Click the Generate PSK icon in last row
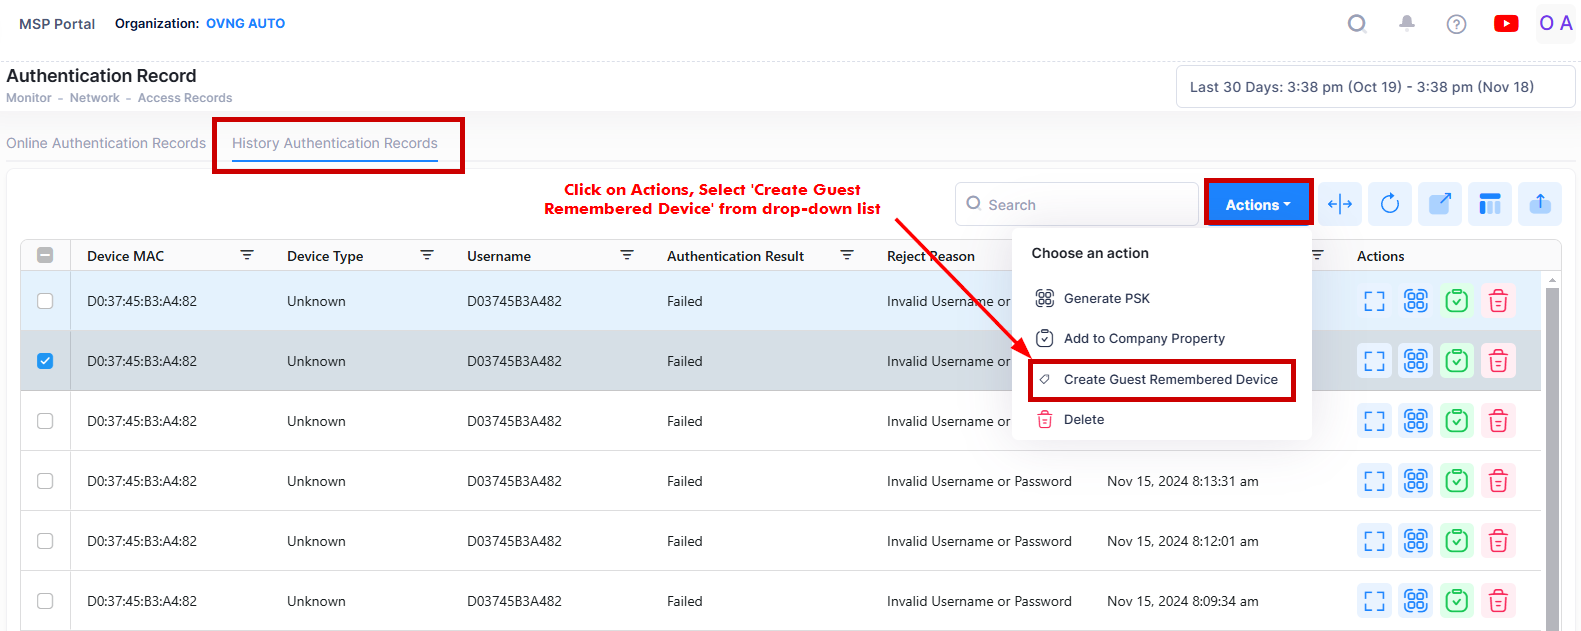The image size is (1581, 631). 1415,601
